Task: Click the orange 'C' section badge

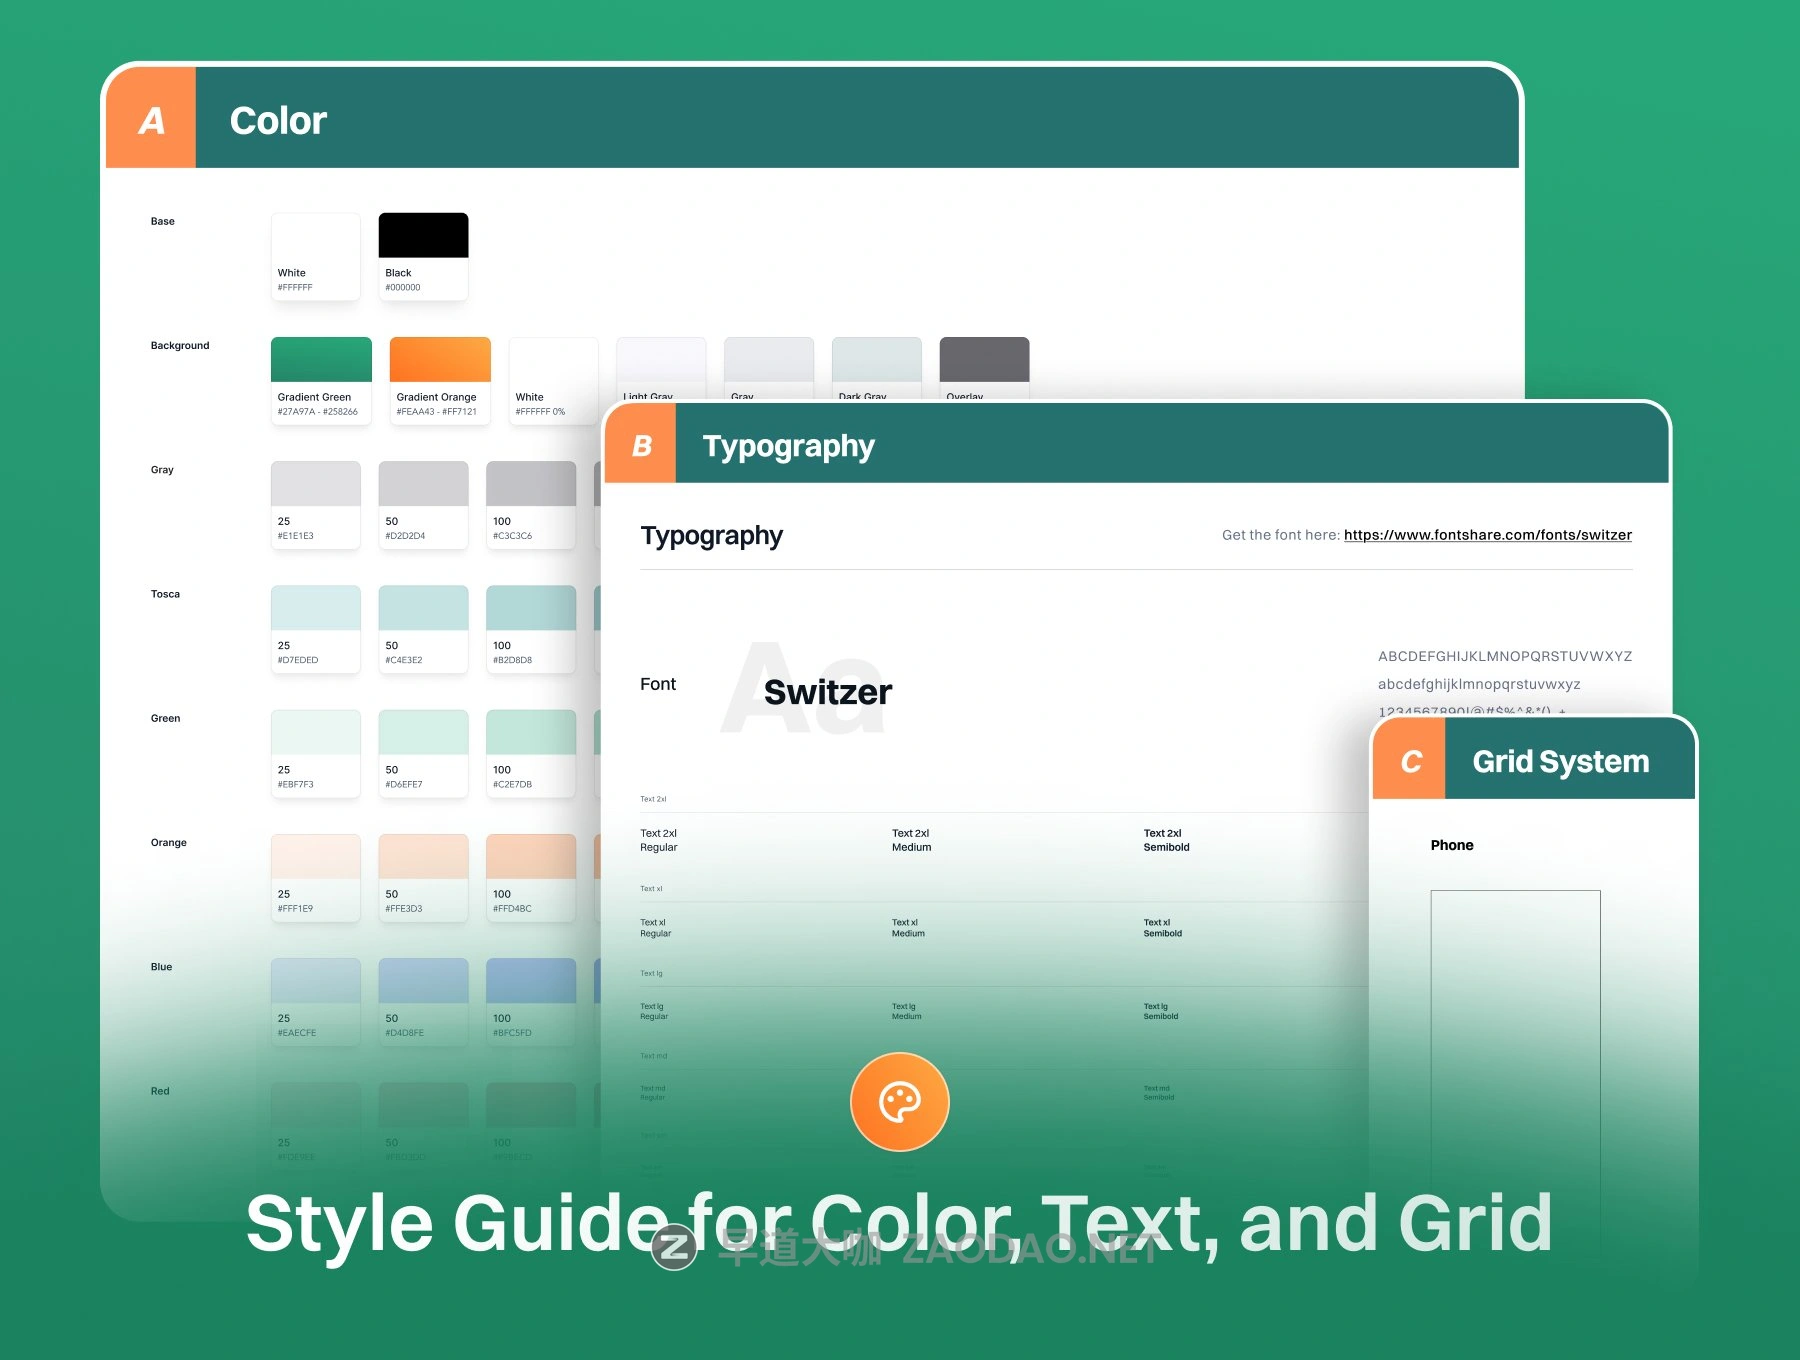Action: [1410, 762]
